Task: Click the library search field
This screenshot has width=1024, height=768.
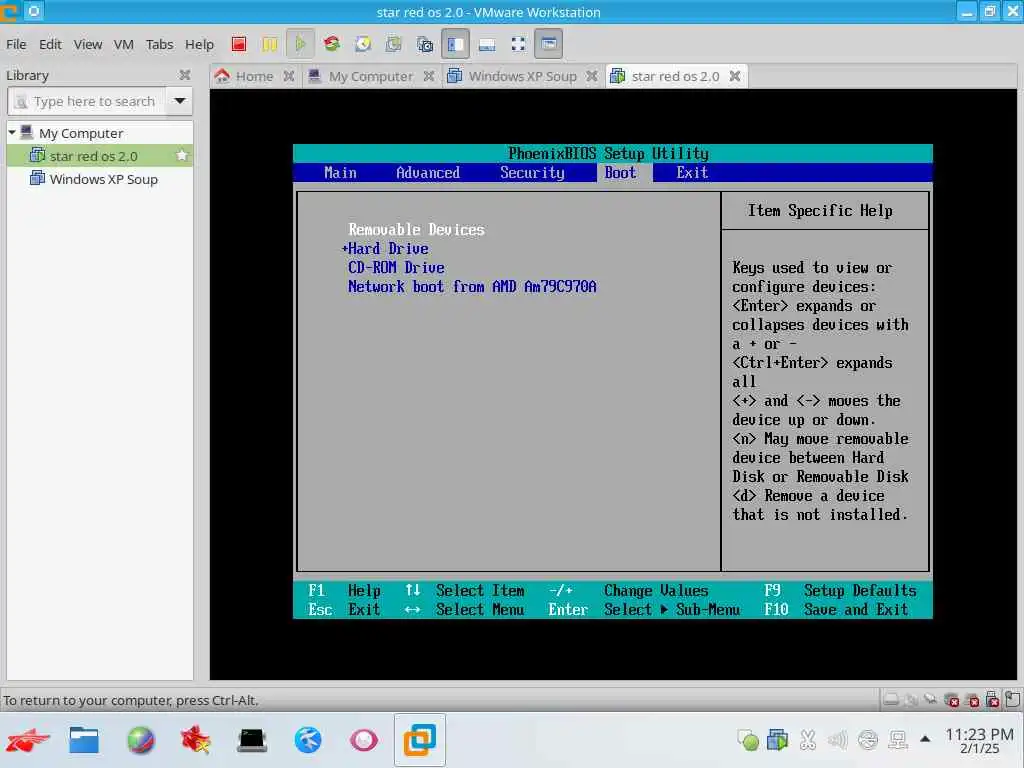Action: pos(86,101)
